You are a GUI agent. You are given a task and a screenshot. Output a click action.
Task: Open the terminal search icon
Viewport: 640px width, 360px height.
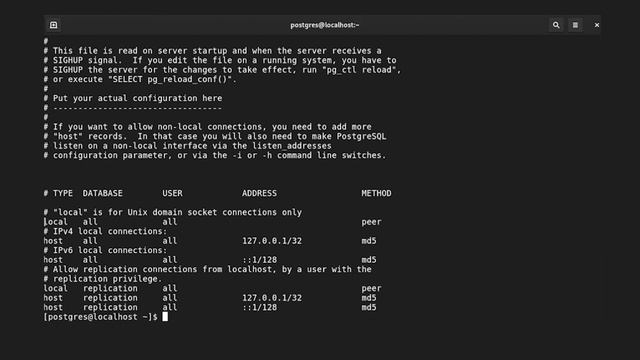point(556,25)
